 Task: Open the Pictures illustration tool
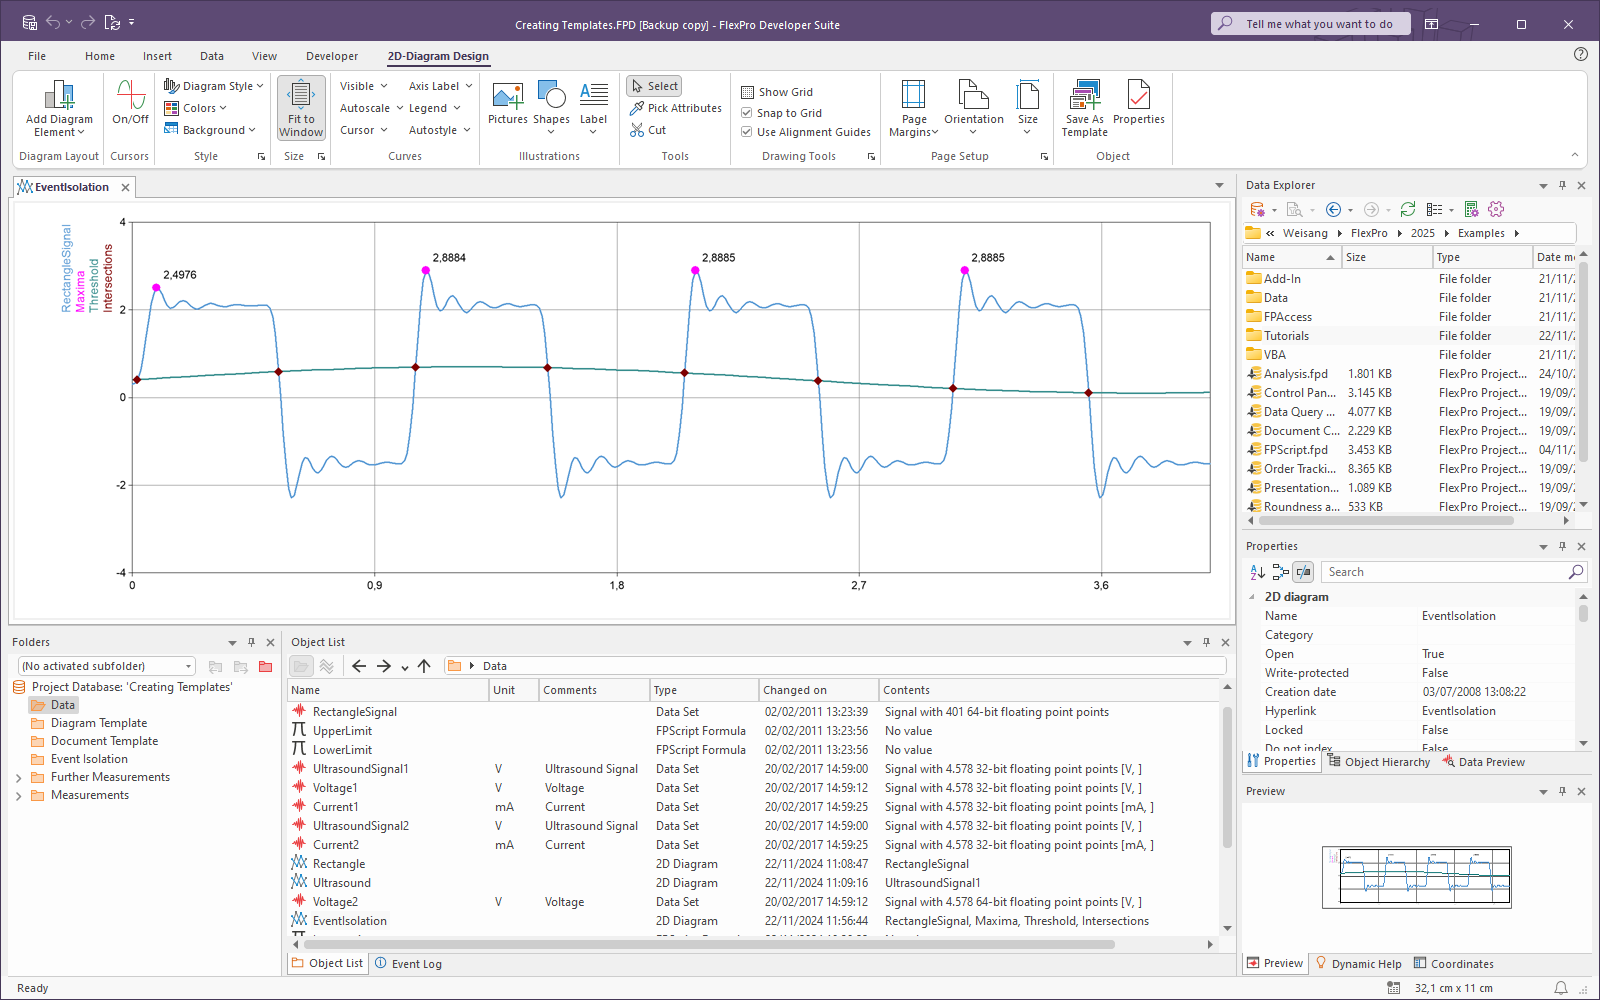point(507,97)
